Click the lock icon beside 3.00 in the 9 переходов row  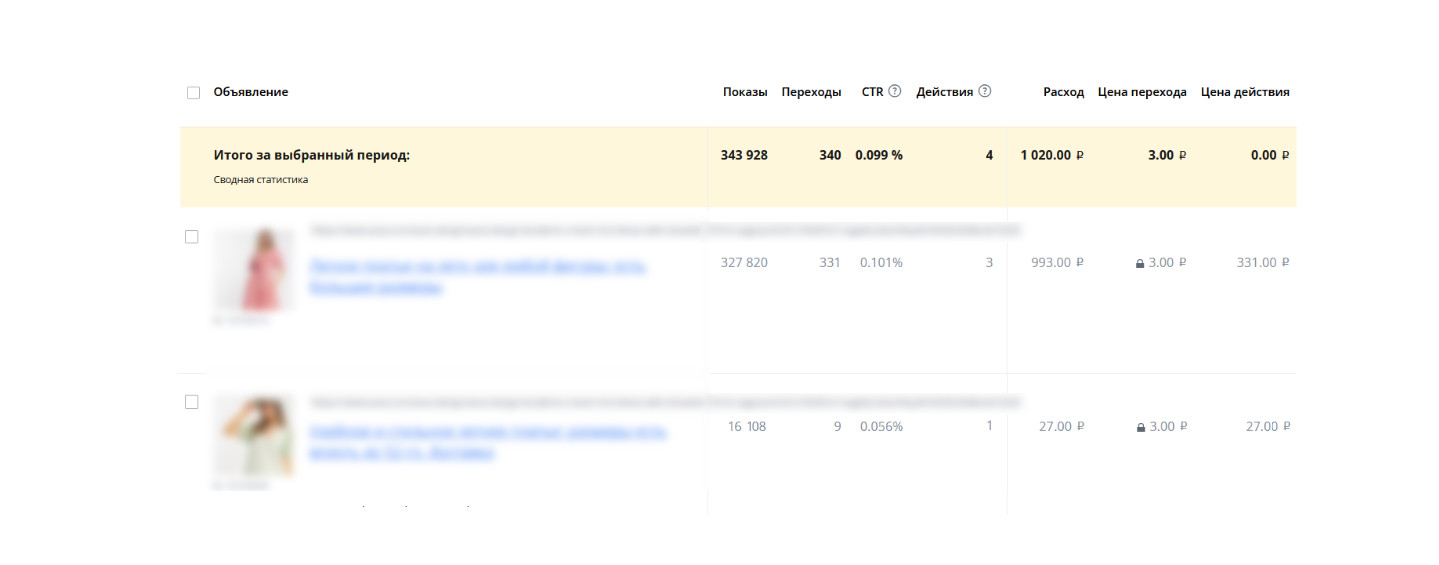coord(1140,427)
